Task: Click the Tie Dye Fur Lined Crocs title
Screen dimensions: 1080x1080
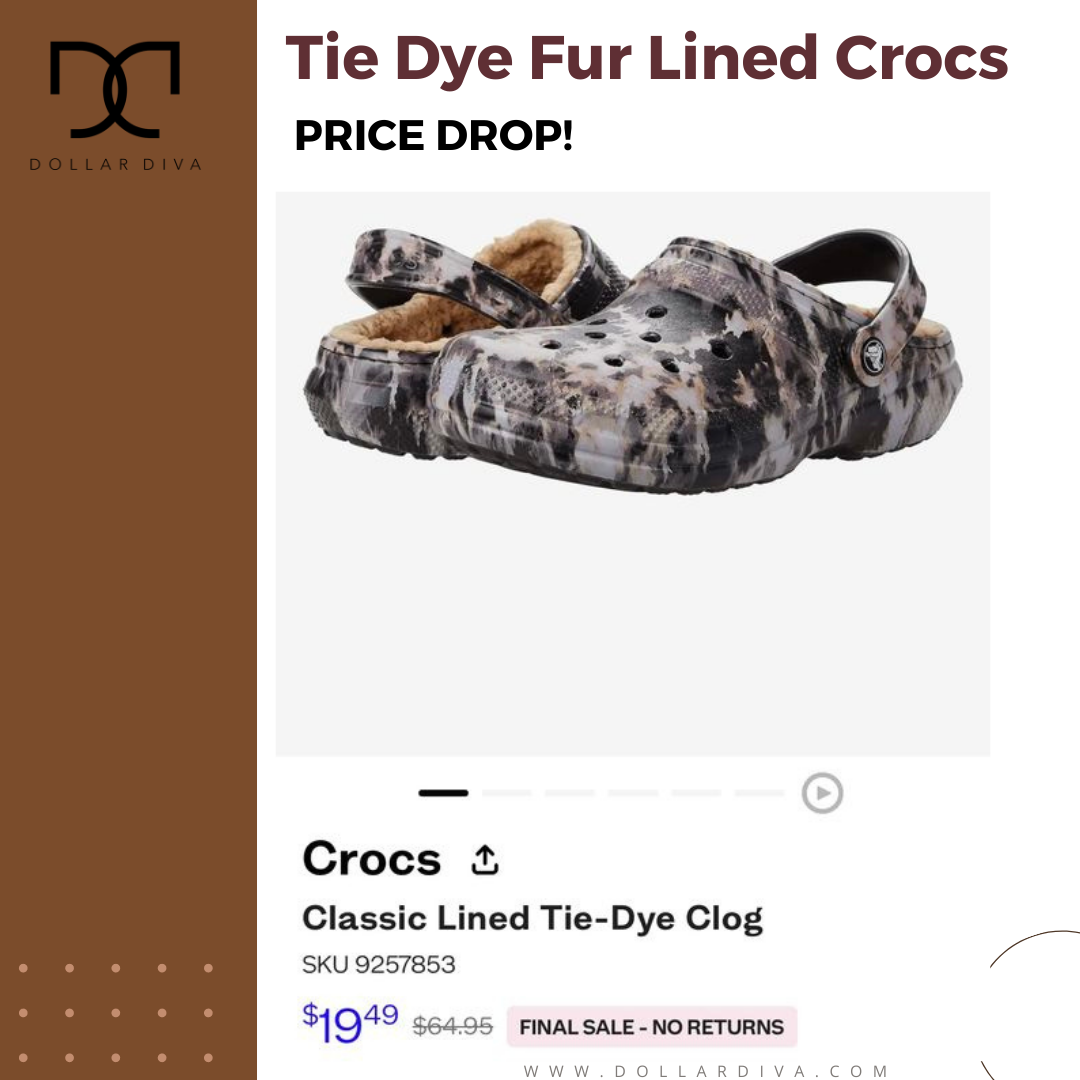Action: tap(647, 59)
